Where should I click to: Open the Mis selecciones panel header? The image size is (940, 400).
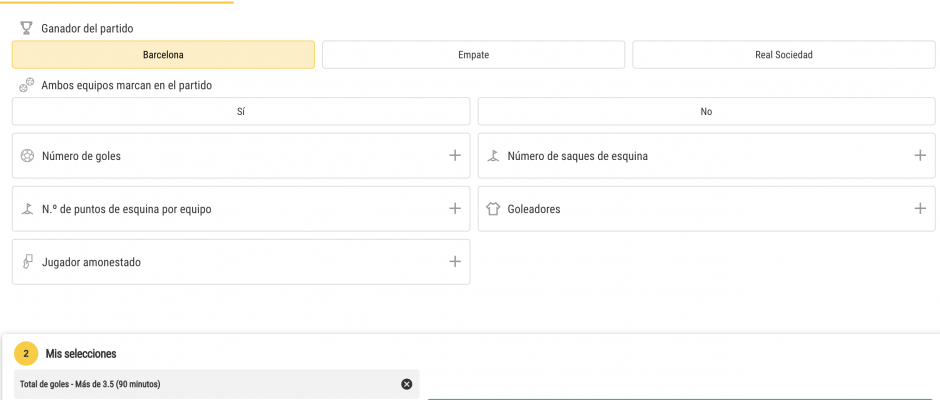81,354
